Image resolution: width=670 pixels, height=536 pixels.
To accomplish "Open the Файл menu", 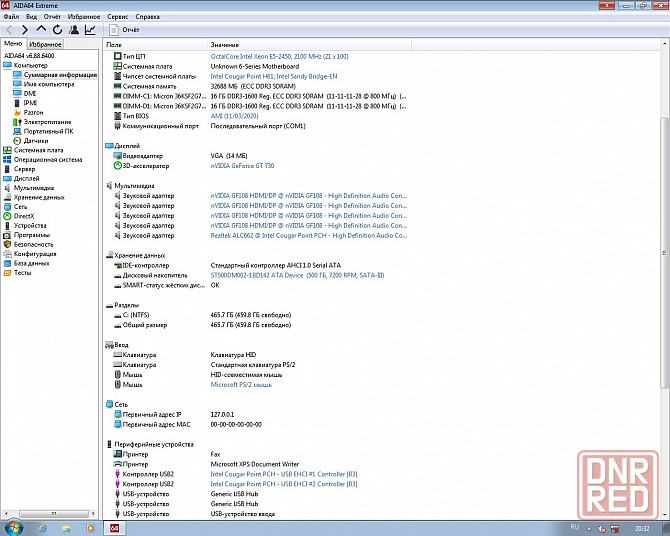I will [11, 17].
